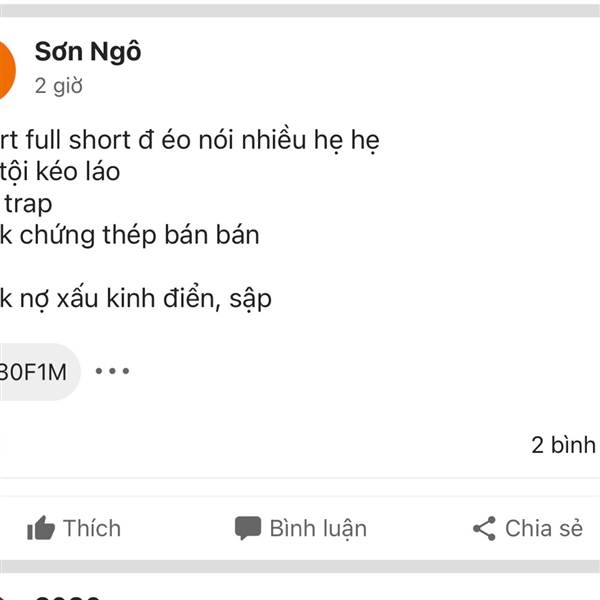Open the partially visible post below
This screenshot has width=600, height=600.
pyautogui.click(x=60, y=594)
